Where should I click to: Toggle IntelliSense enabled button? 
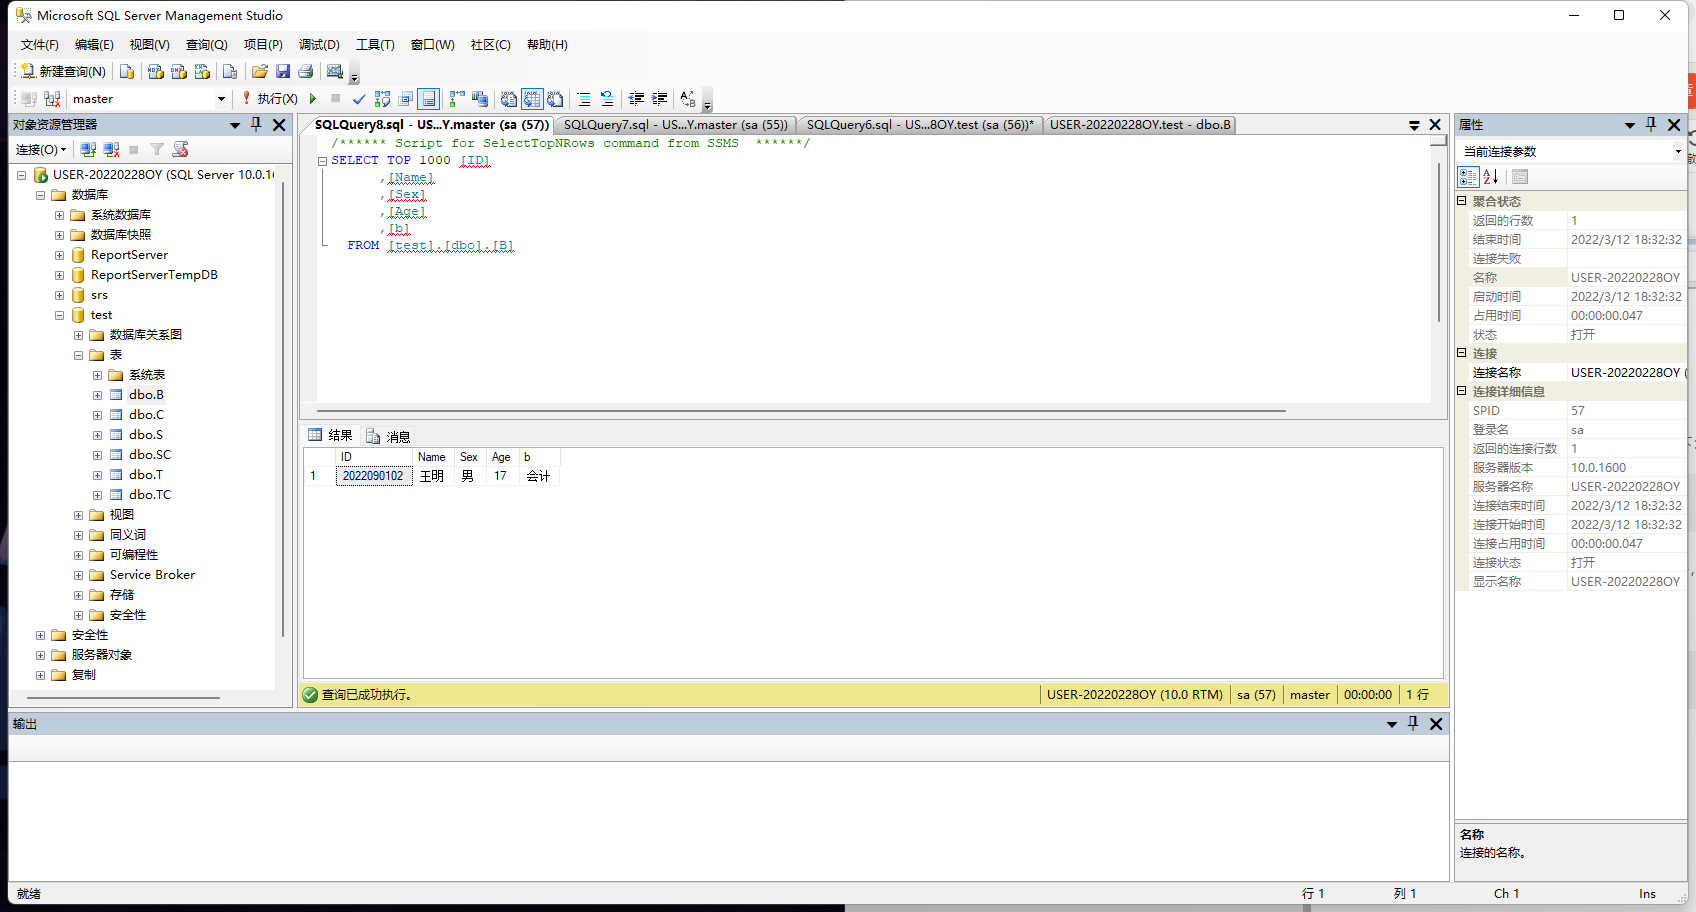429,99
